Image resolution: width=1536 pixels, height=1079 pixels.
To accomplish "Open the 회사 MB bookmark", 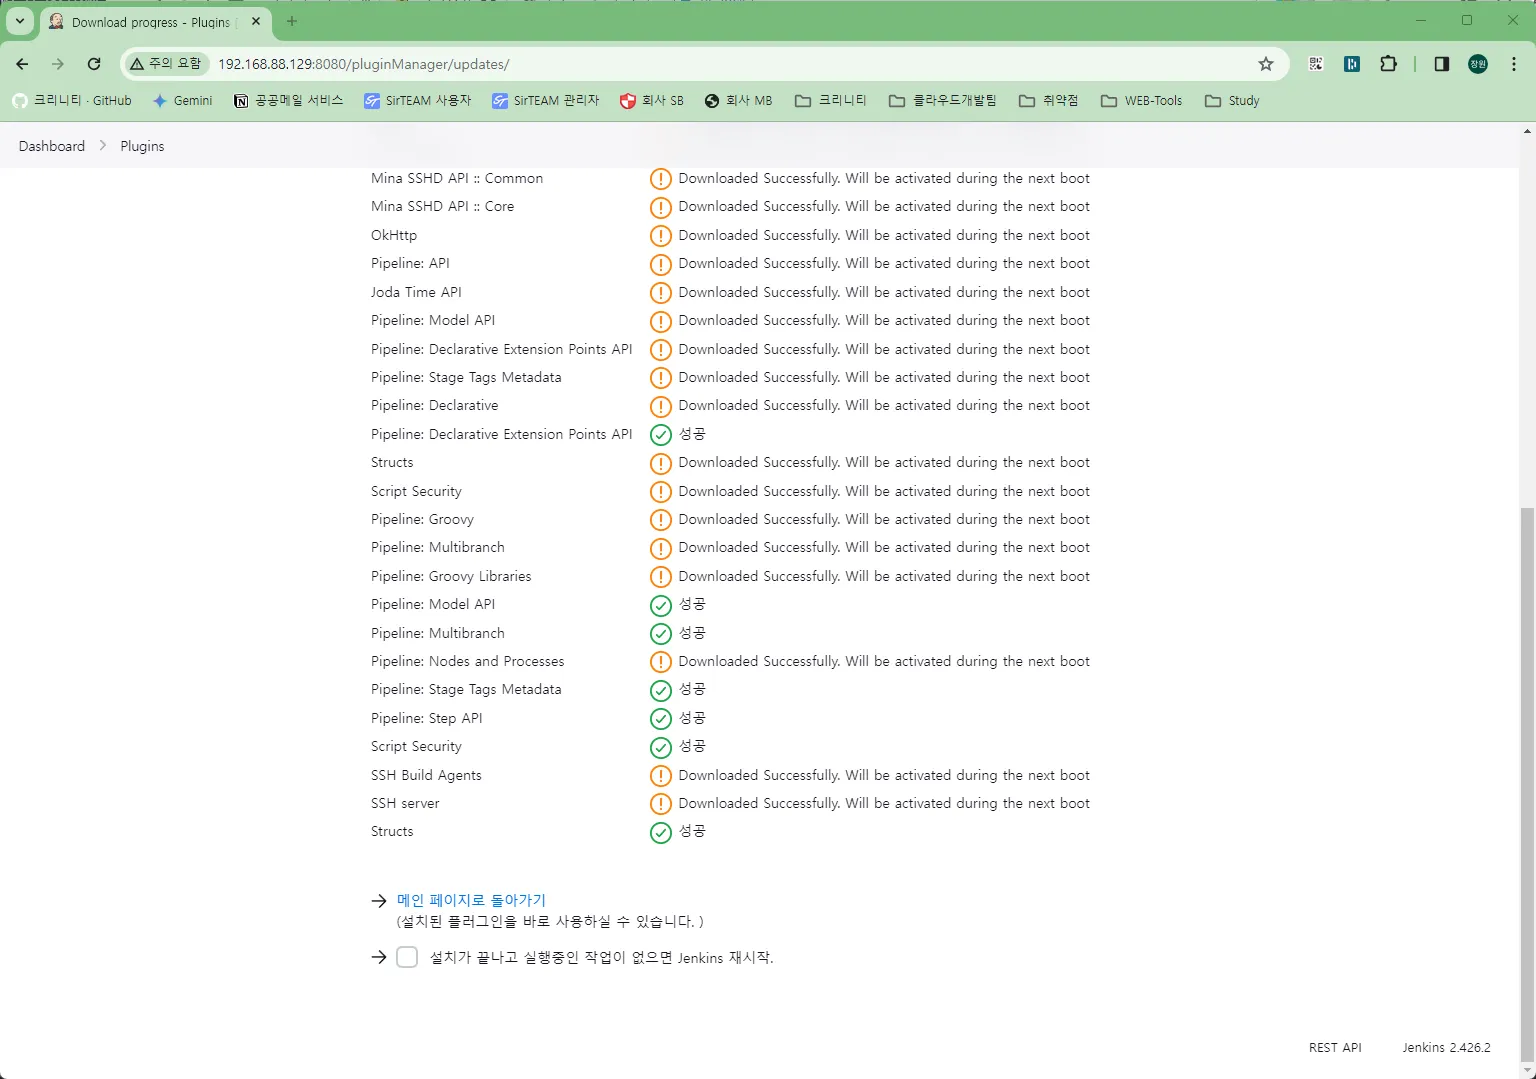I will pyautogui.click(x=738, y=101).
